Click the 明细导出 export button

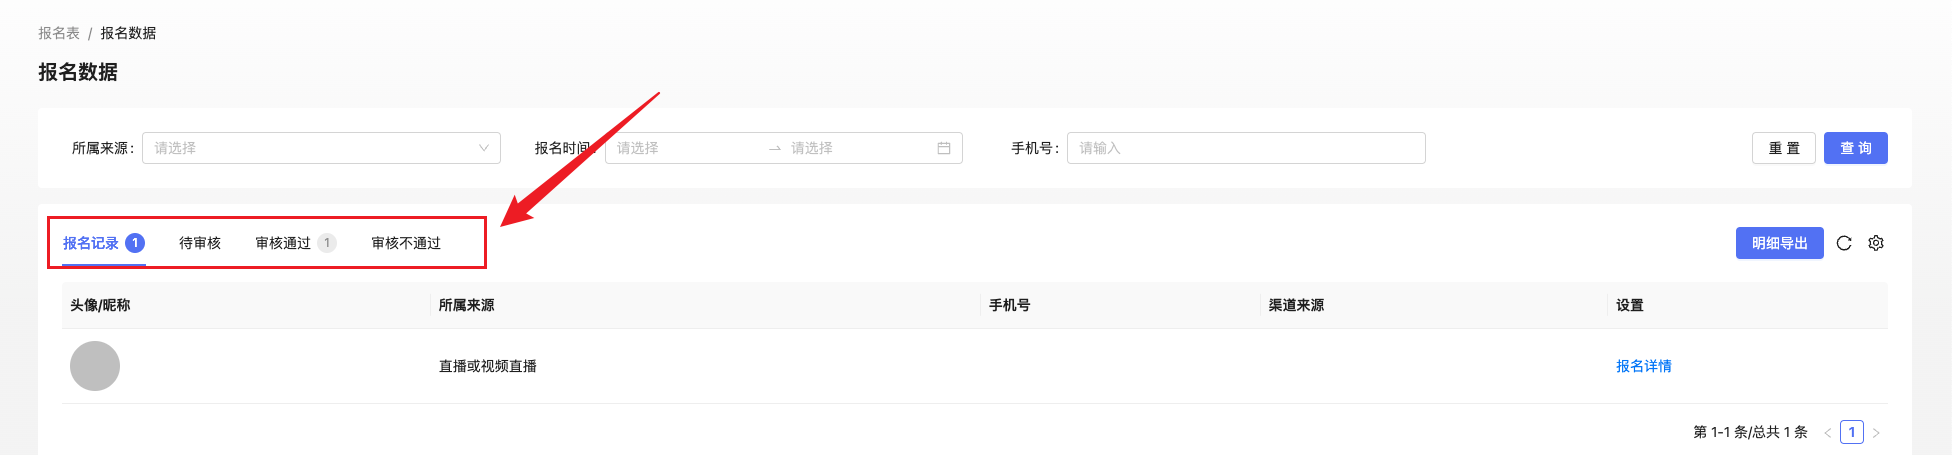(x=1779, y=243)
